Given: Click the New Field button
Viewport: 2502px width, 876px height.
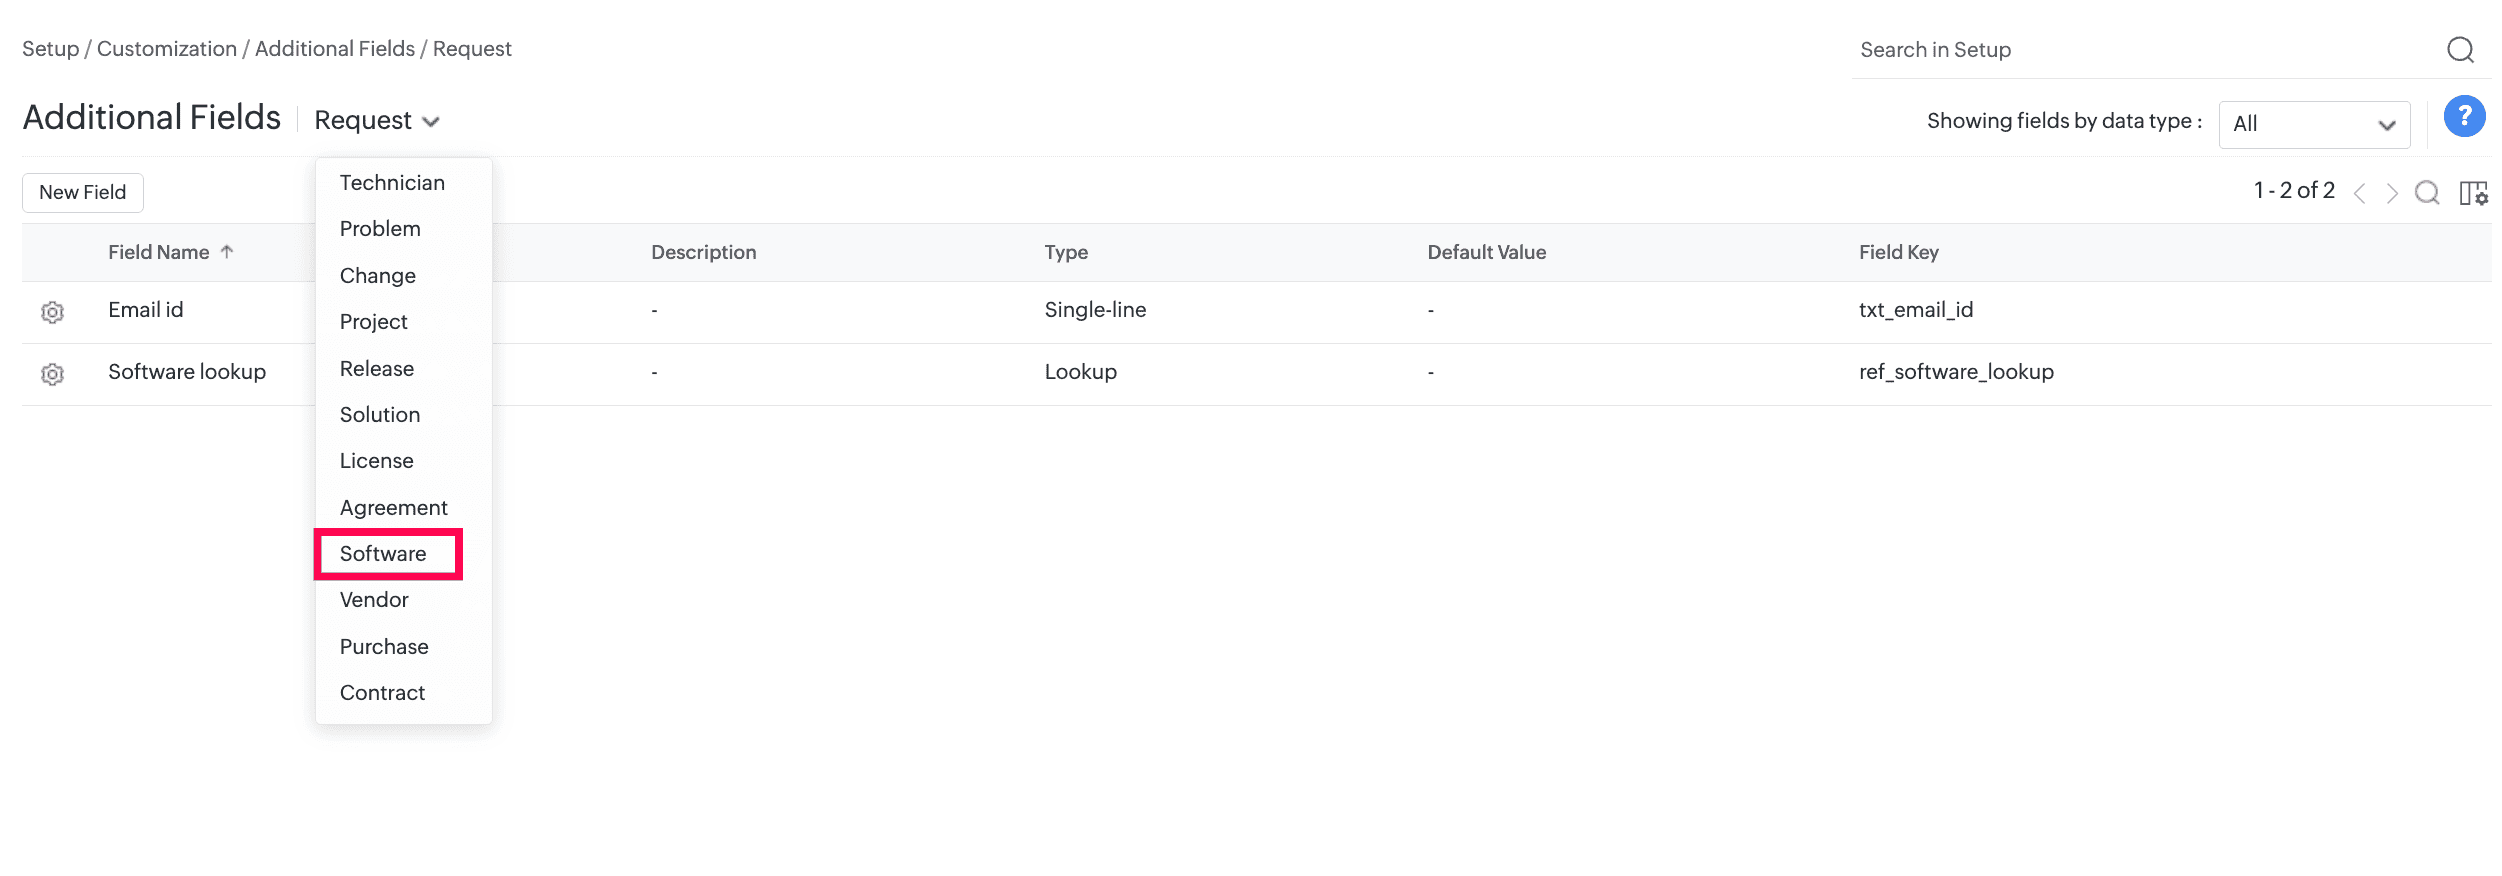Looking at the screenshot, I should pyautogui.click(x=83, y=192).
